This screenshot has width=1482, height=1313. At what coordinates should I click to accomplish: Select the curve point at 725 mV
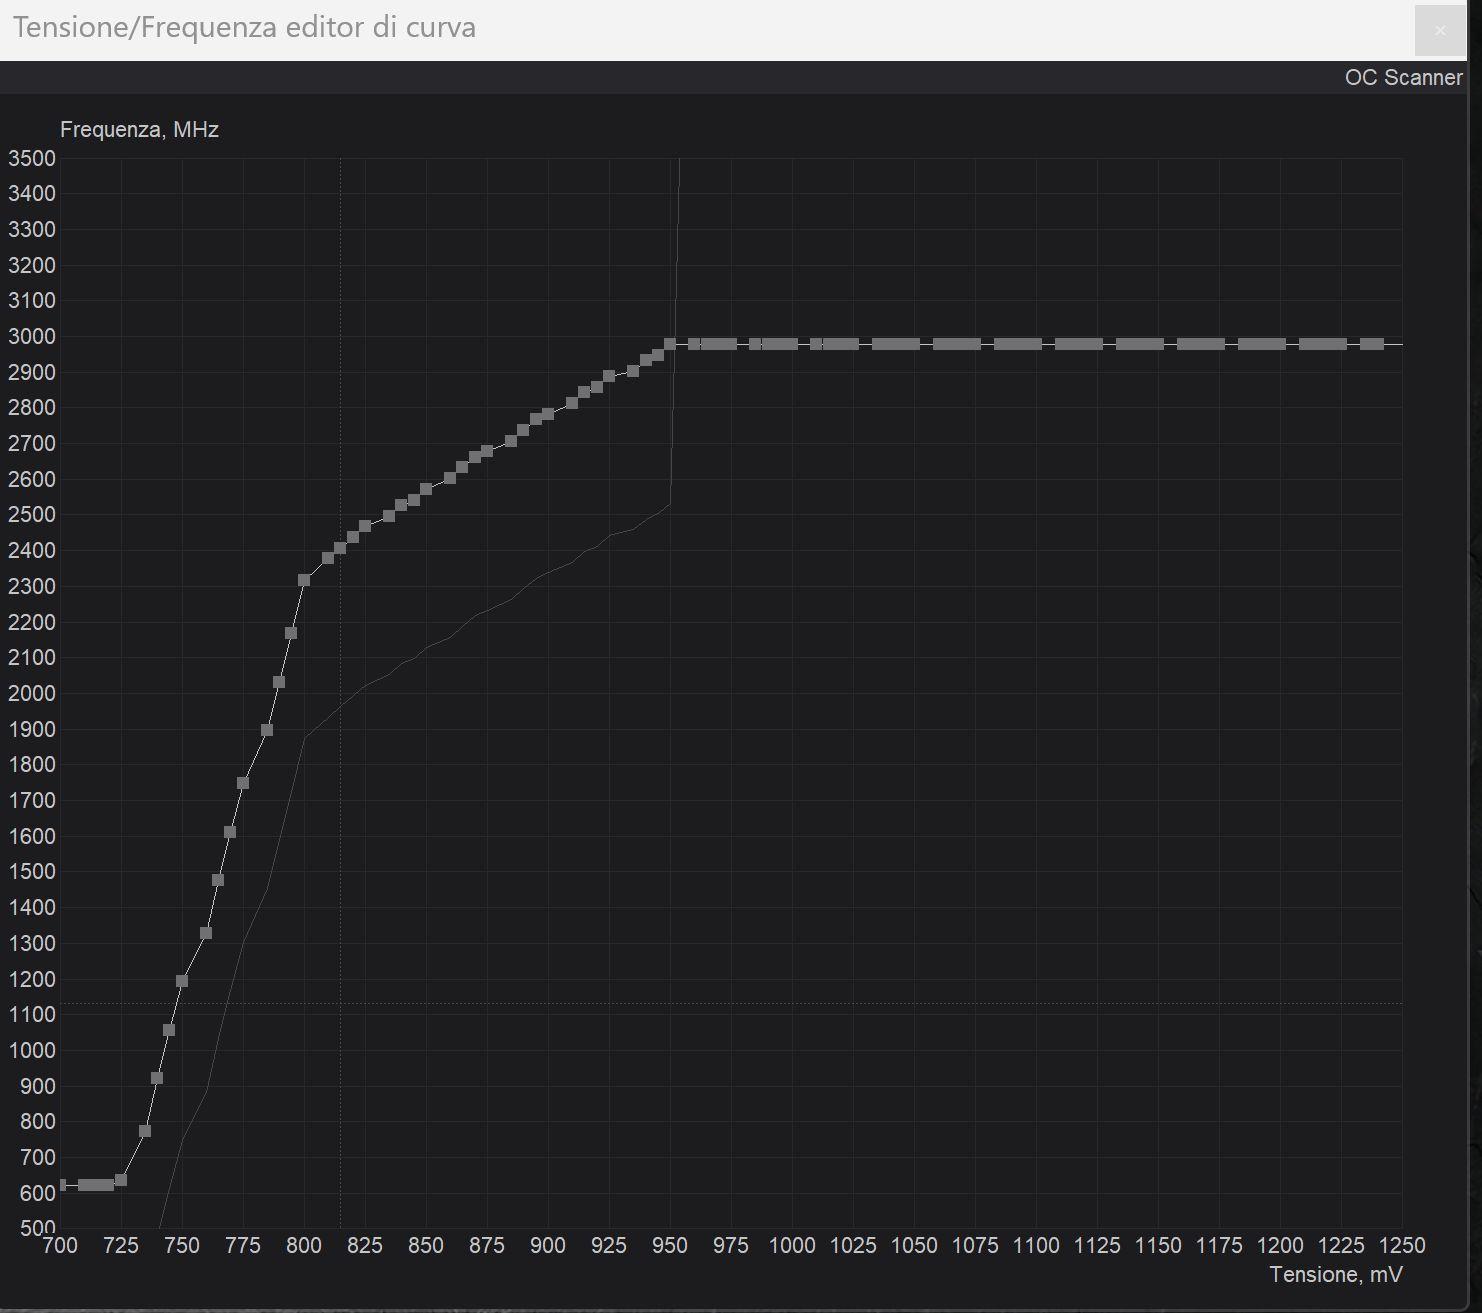click(121, 1180)
